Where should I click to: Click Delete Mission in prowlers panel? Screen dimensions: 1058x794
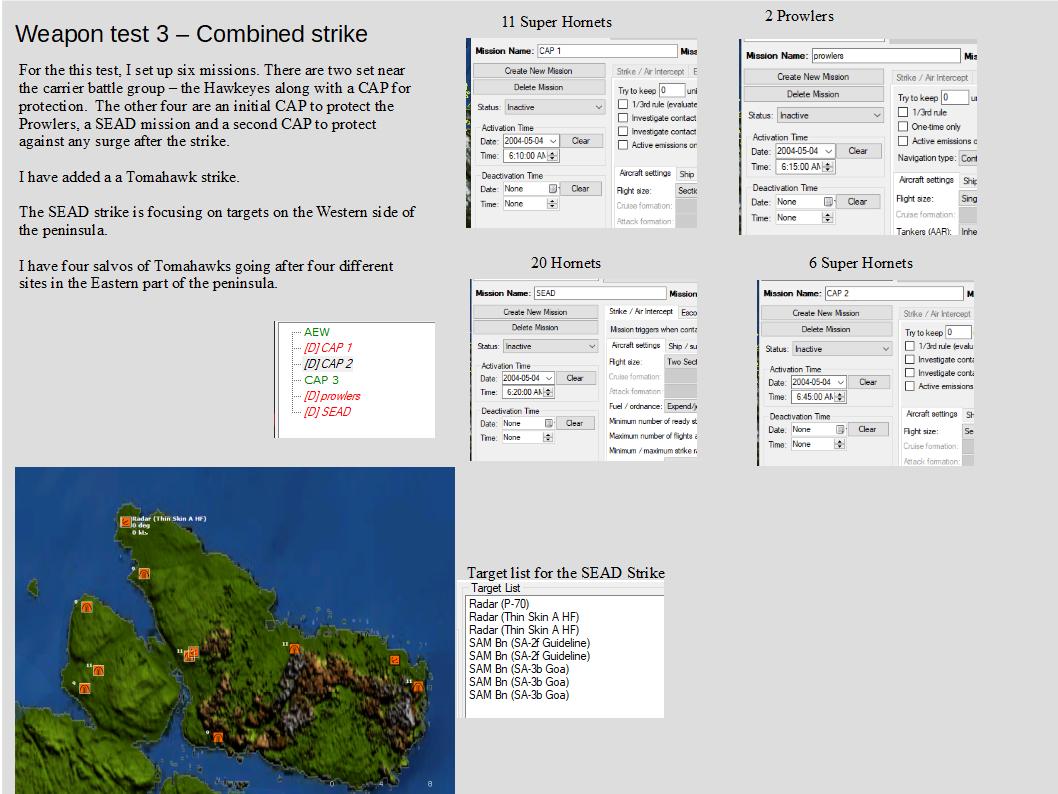coord(813,94)
